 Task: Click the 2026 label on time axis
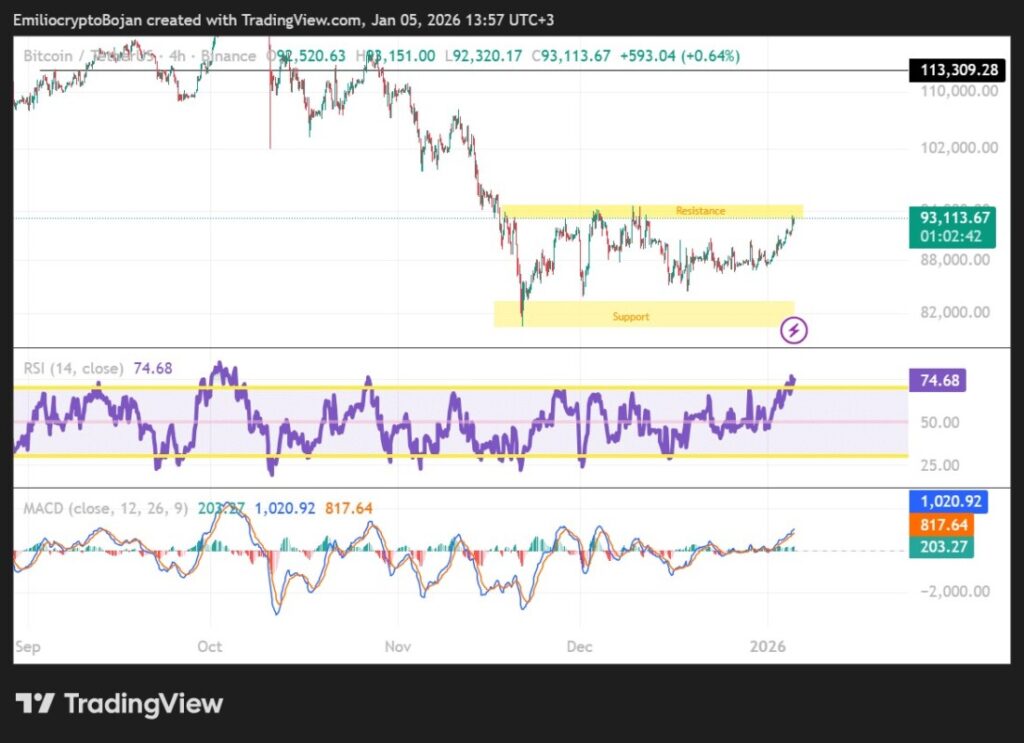coord(768,646)
